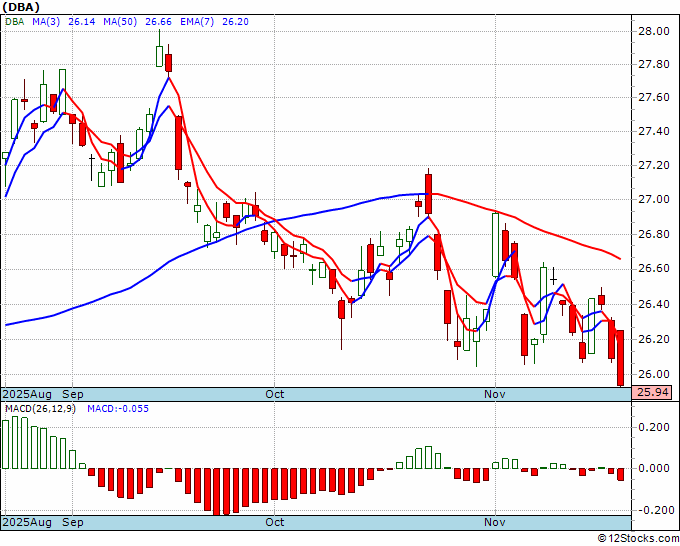Click Sep on the price chart date axis

tap(72, 394)
